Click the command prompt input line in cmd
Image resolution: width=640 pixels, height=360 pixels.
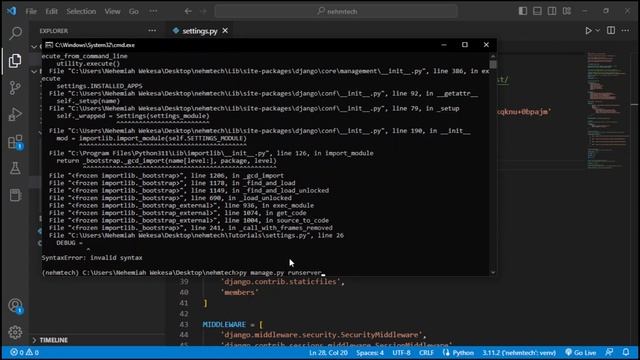183,272
